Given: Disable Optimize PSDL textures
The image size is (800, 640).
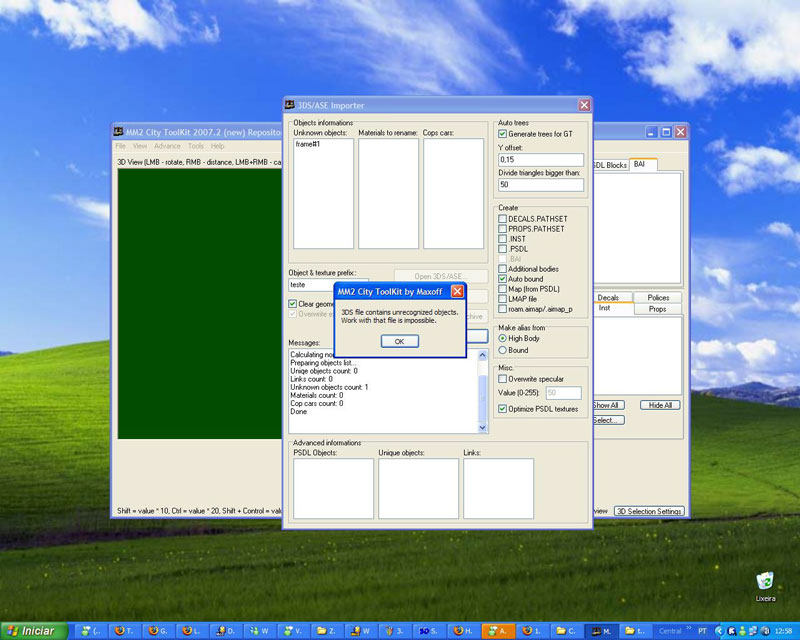Looking at the screenshot, I should [x=503, y=409].
